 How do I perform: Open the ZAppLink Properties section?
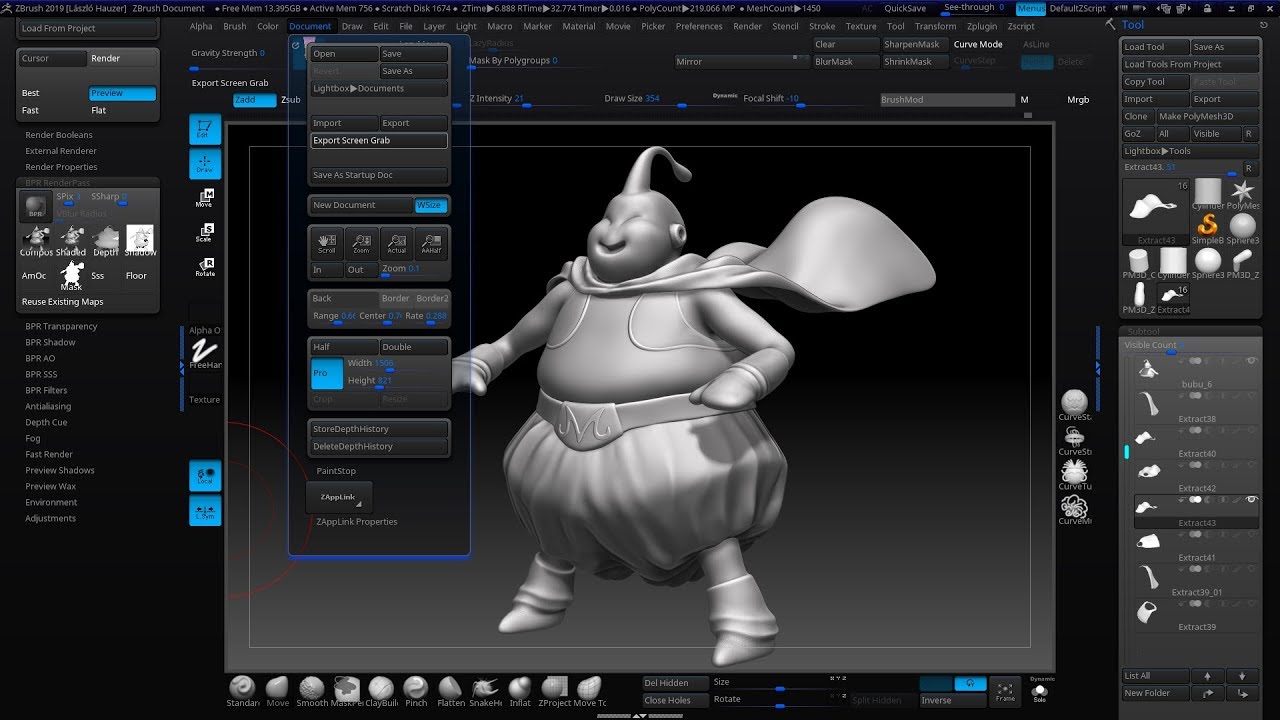(357, 522)
